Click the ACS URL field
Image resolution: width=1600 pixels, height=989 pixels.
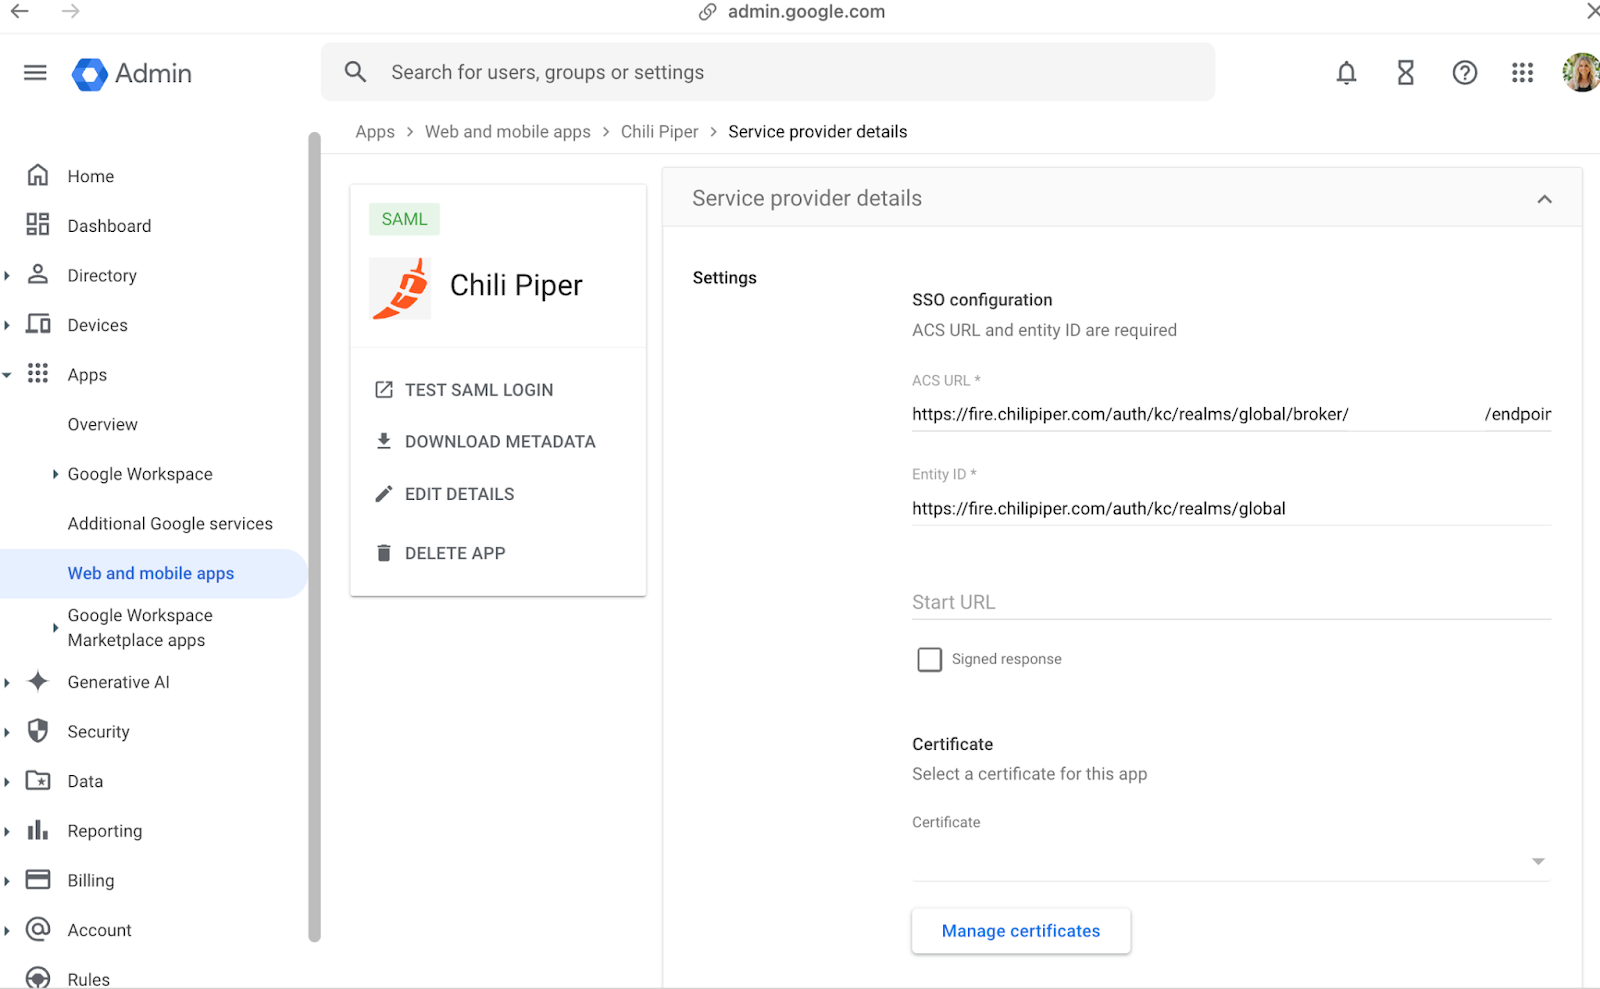[1231, 414]
